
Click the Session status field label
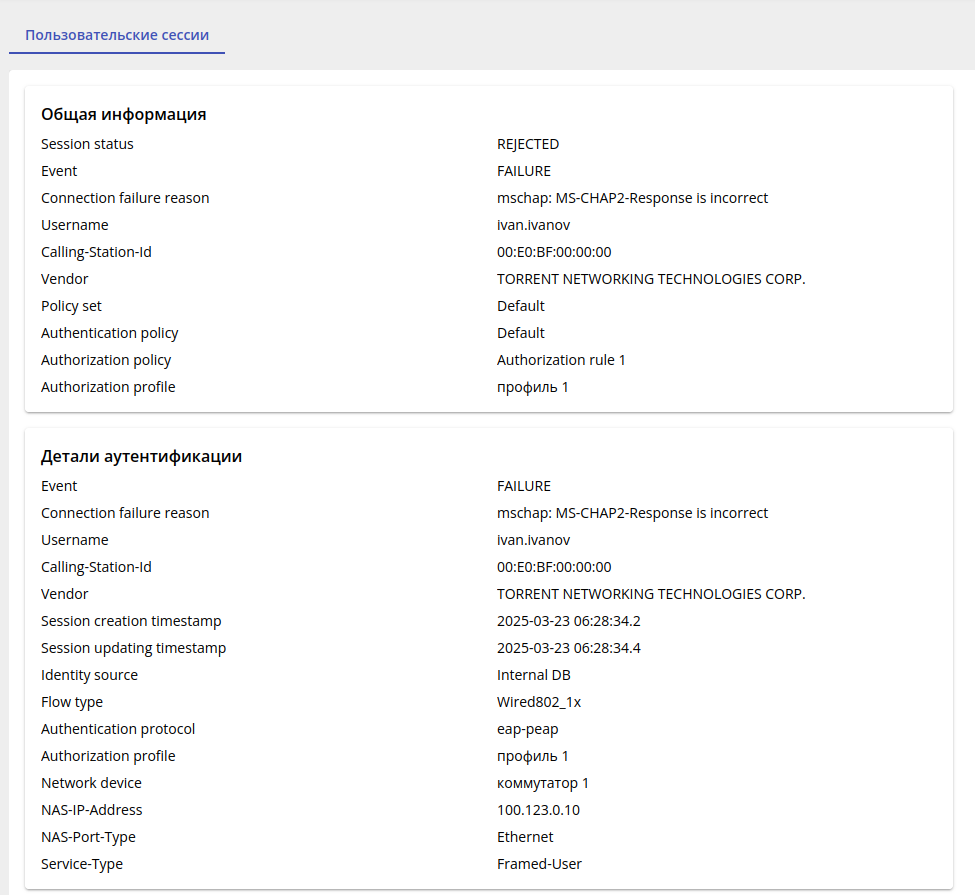(x=87, y=144)
